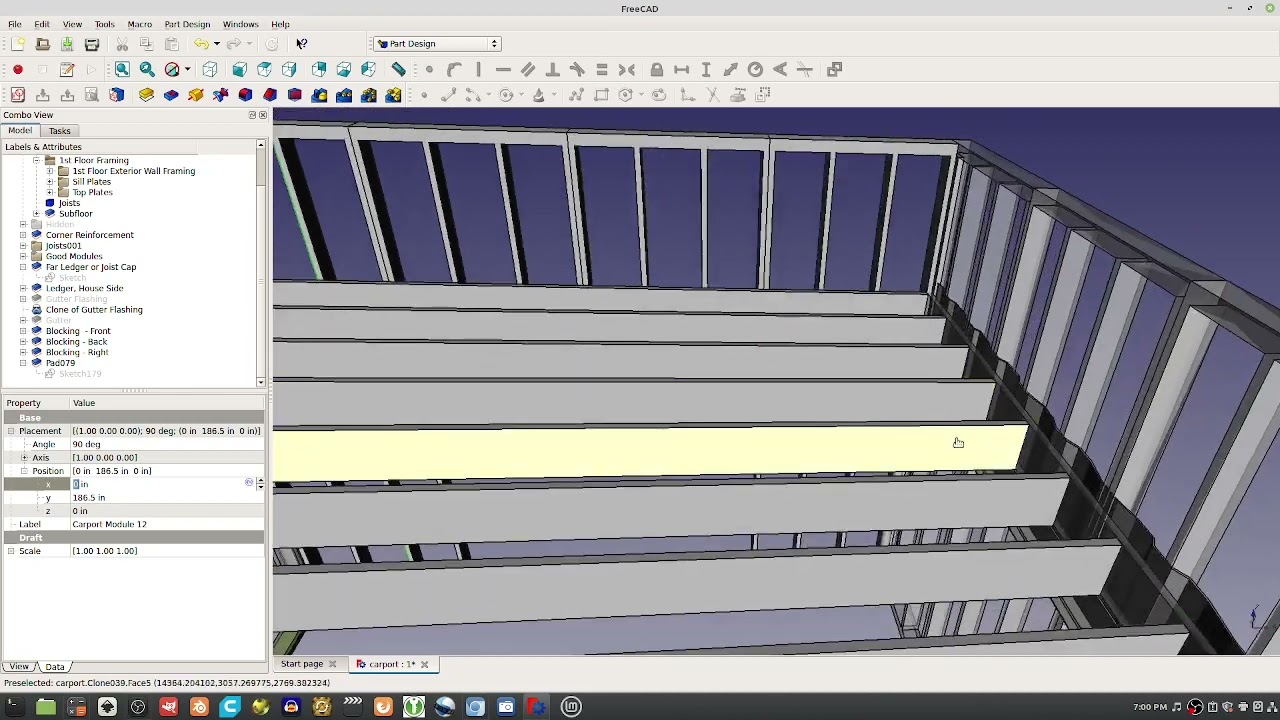Expand the Subfloor tree node
1280x720 pixels.
[x=37, y=214]
